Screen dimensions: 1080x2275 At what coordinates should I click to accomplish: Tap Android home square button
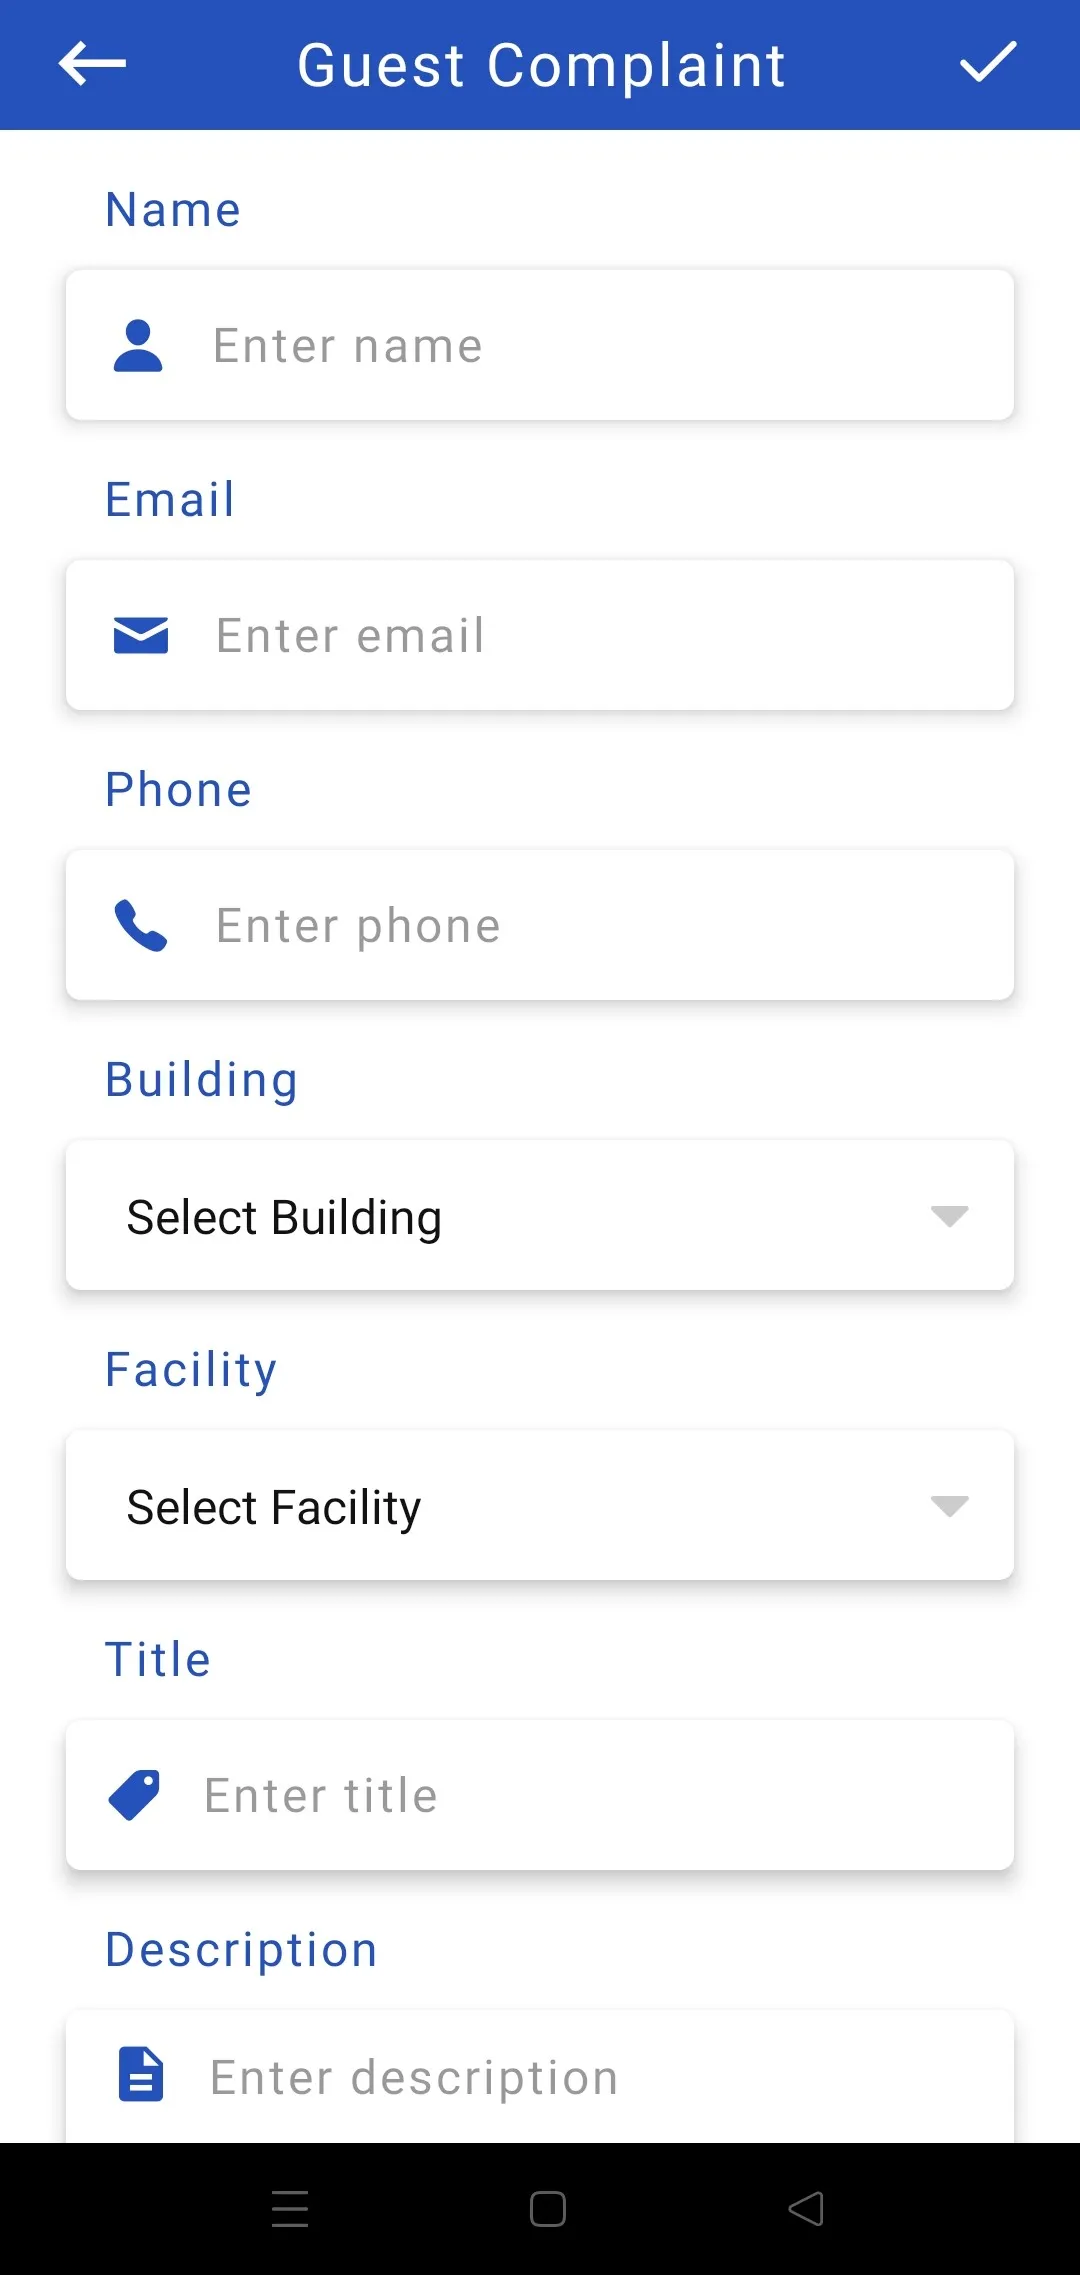pos(548,2208)
